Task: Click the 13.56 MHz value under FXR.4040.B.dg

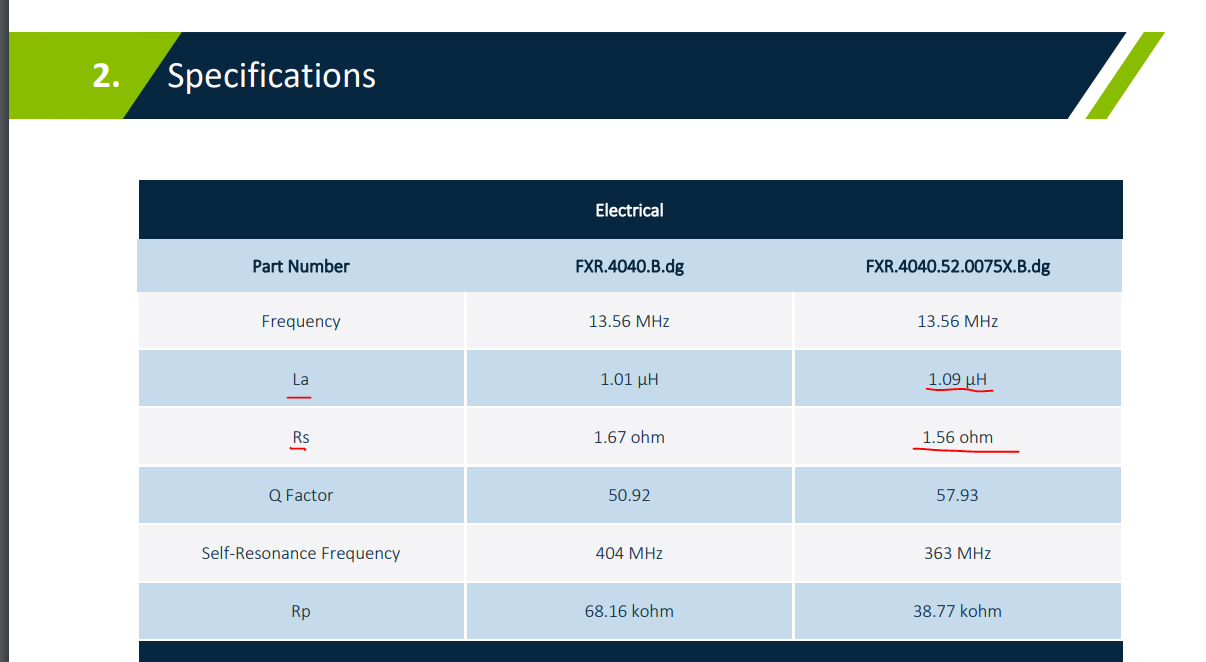Action: click(629, 321)
